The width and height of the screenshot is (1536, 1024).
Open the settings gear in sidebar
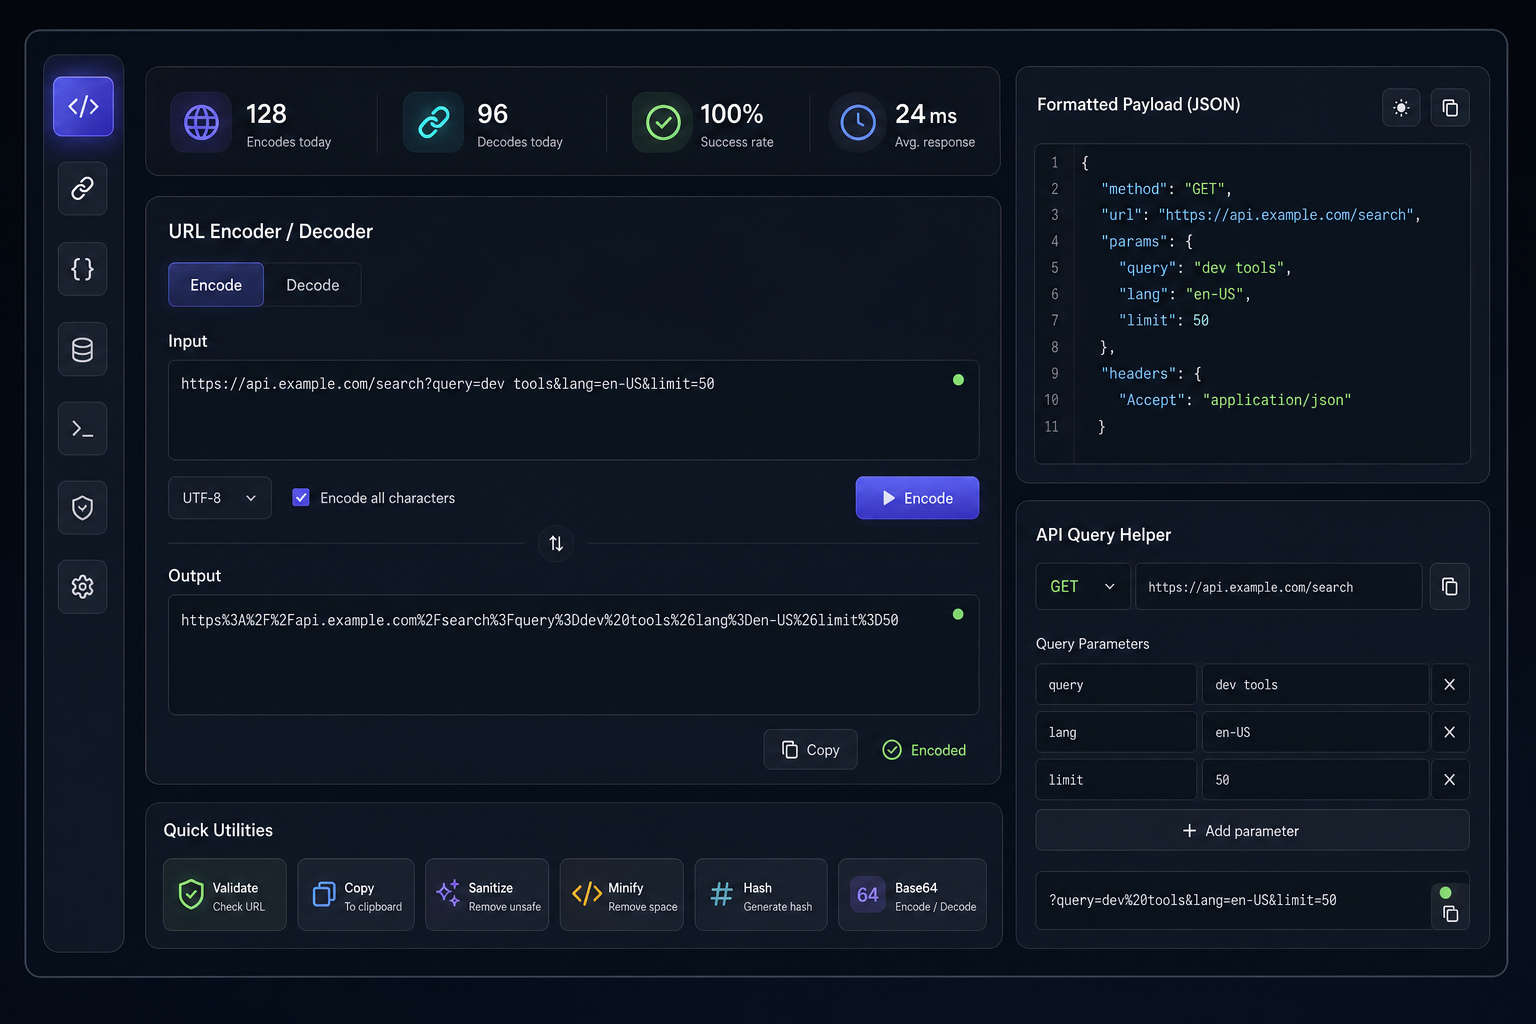[83, 587]
